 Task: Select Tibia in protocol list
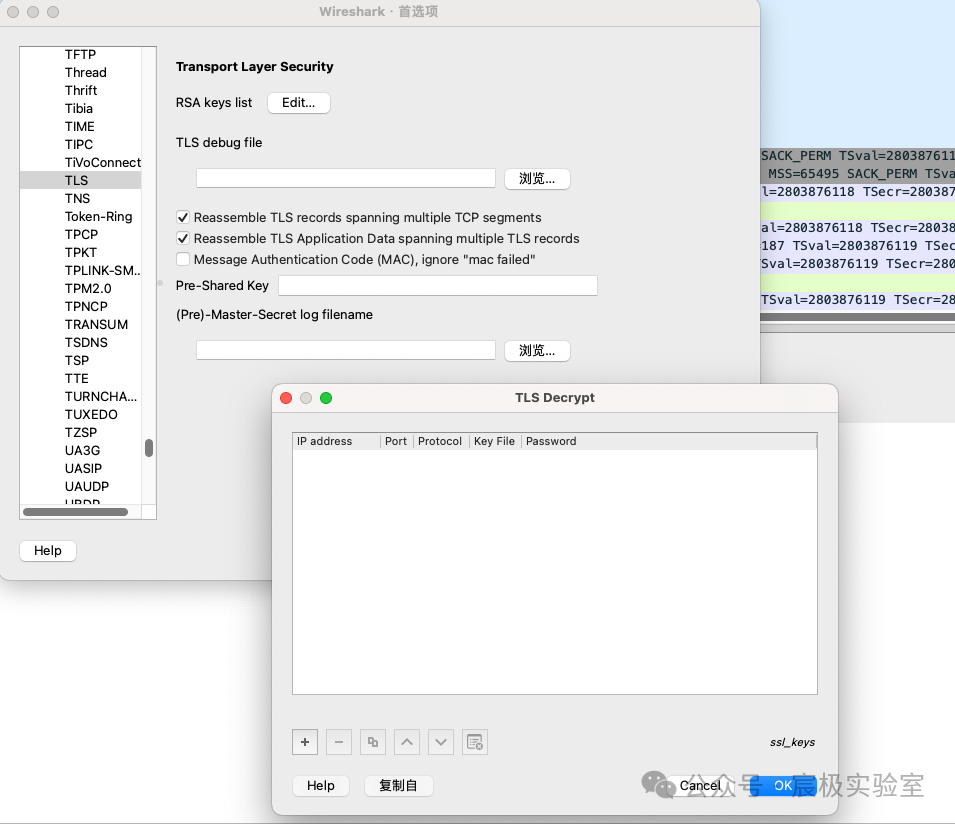point(80,108)
